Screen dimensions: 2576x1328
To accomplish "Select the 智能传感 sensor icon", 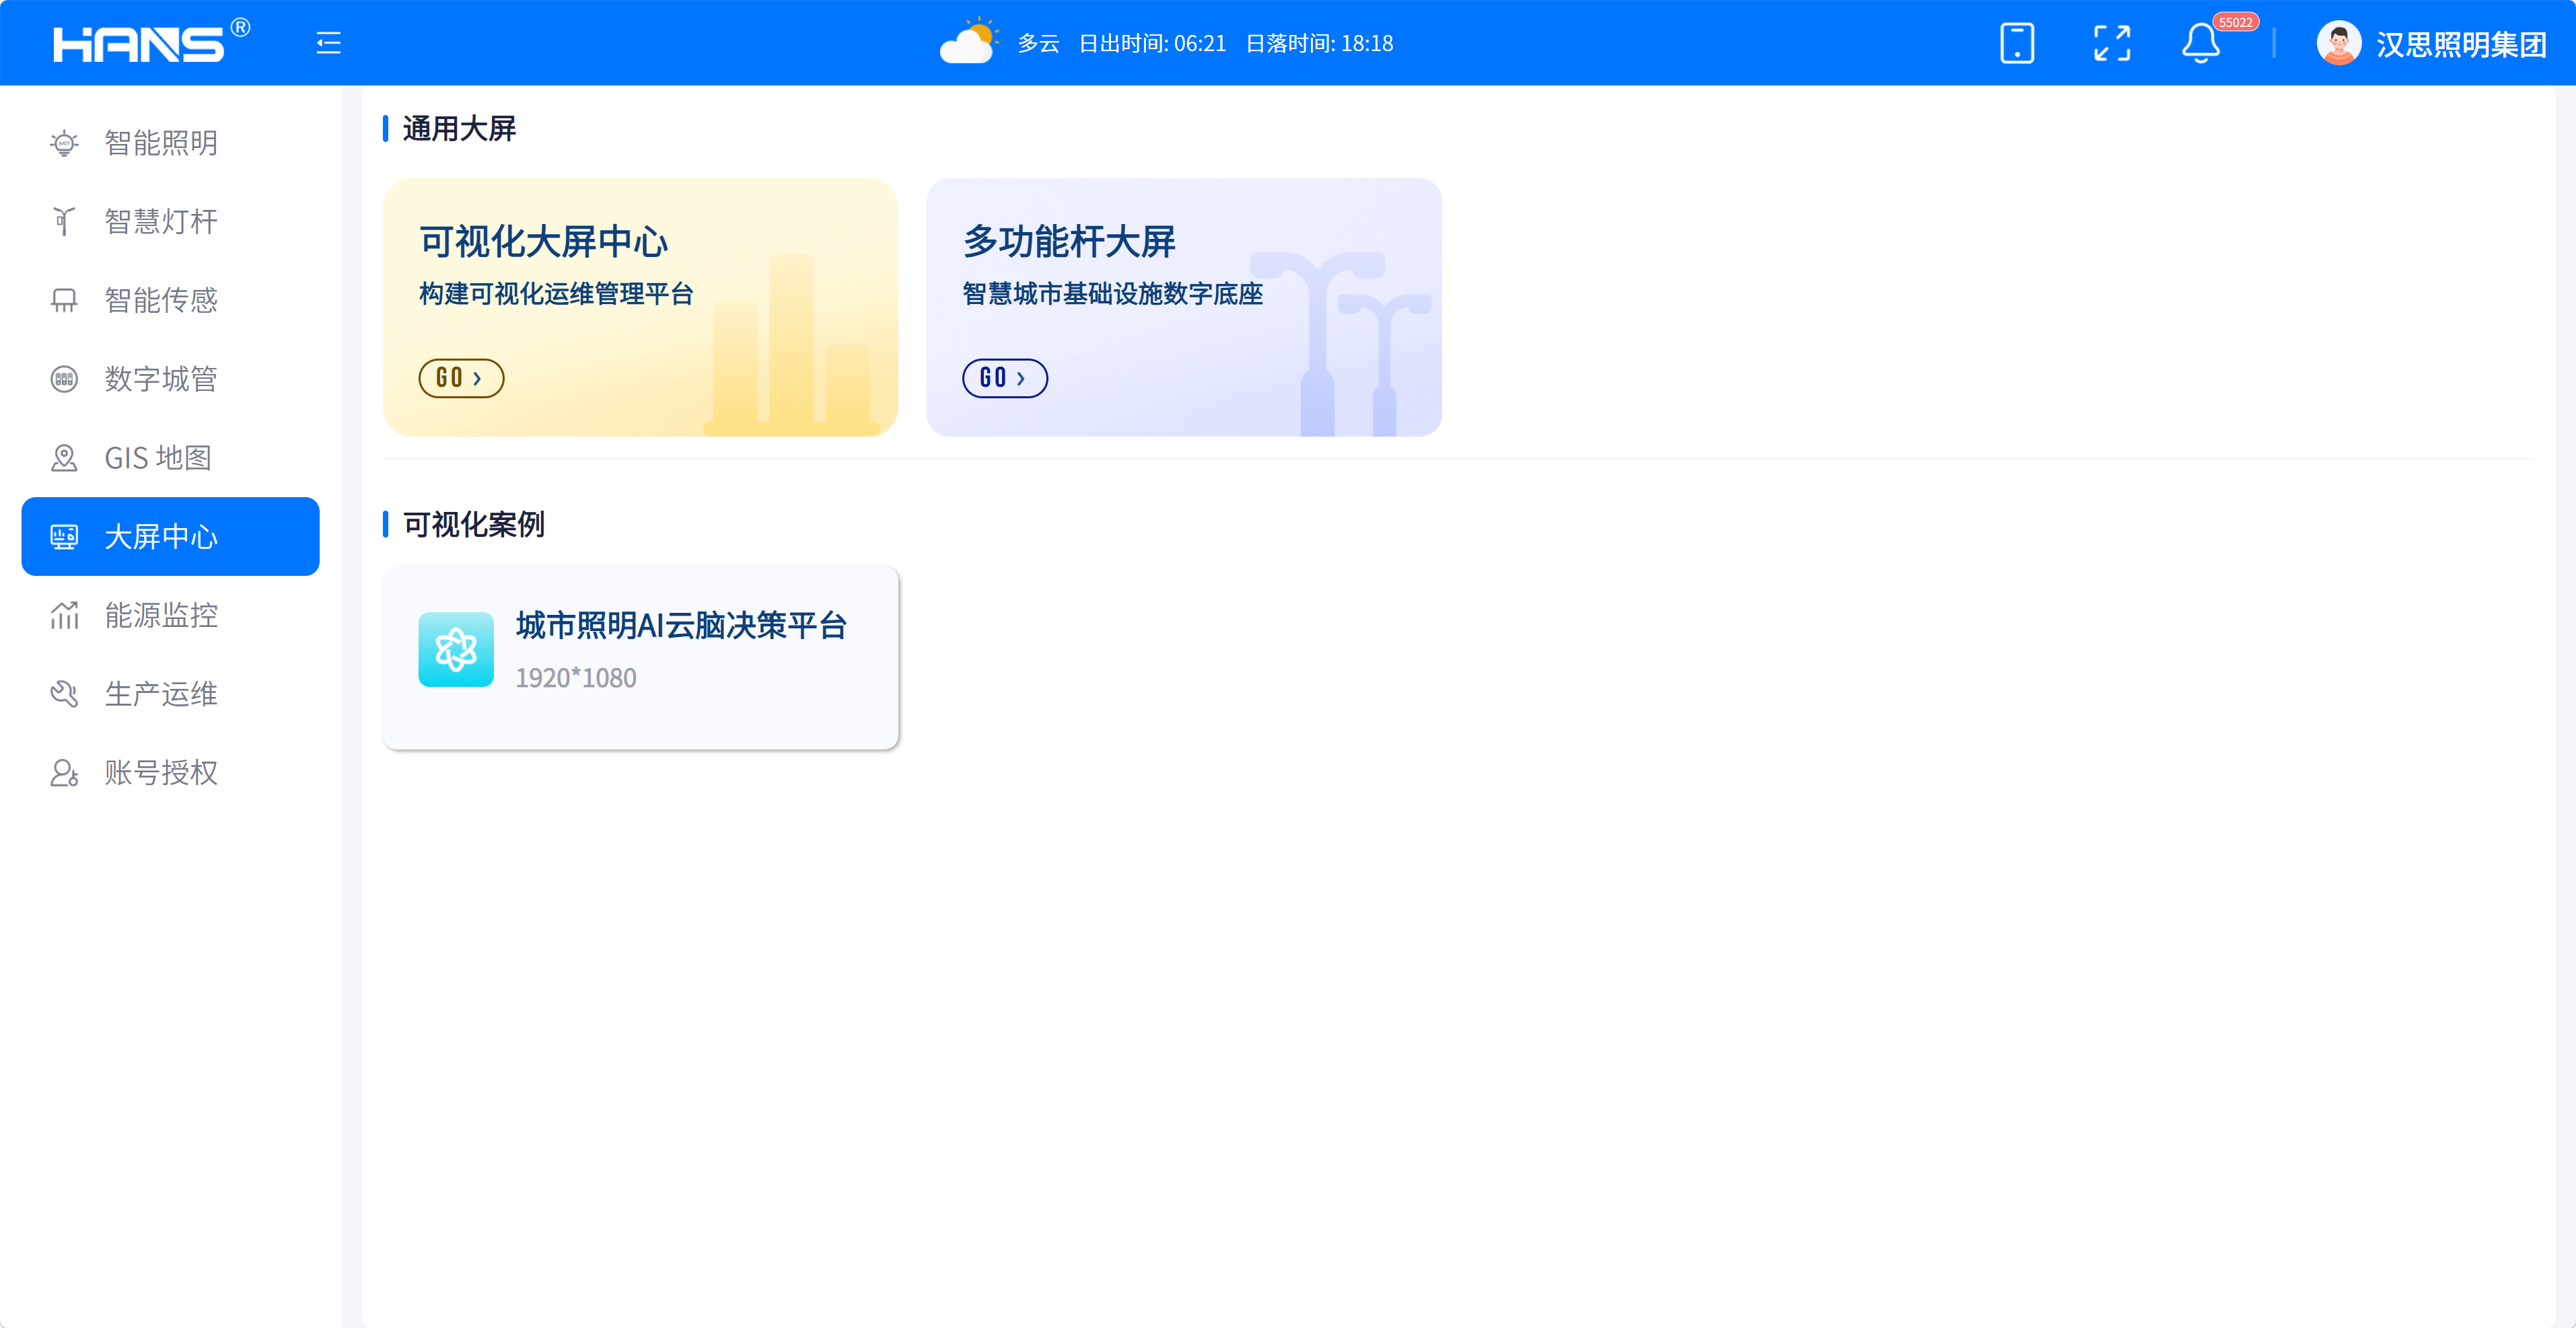I will point(64,299).
